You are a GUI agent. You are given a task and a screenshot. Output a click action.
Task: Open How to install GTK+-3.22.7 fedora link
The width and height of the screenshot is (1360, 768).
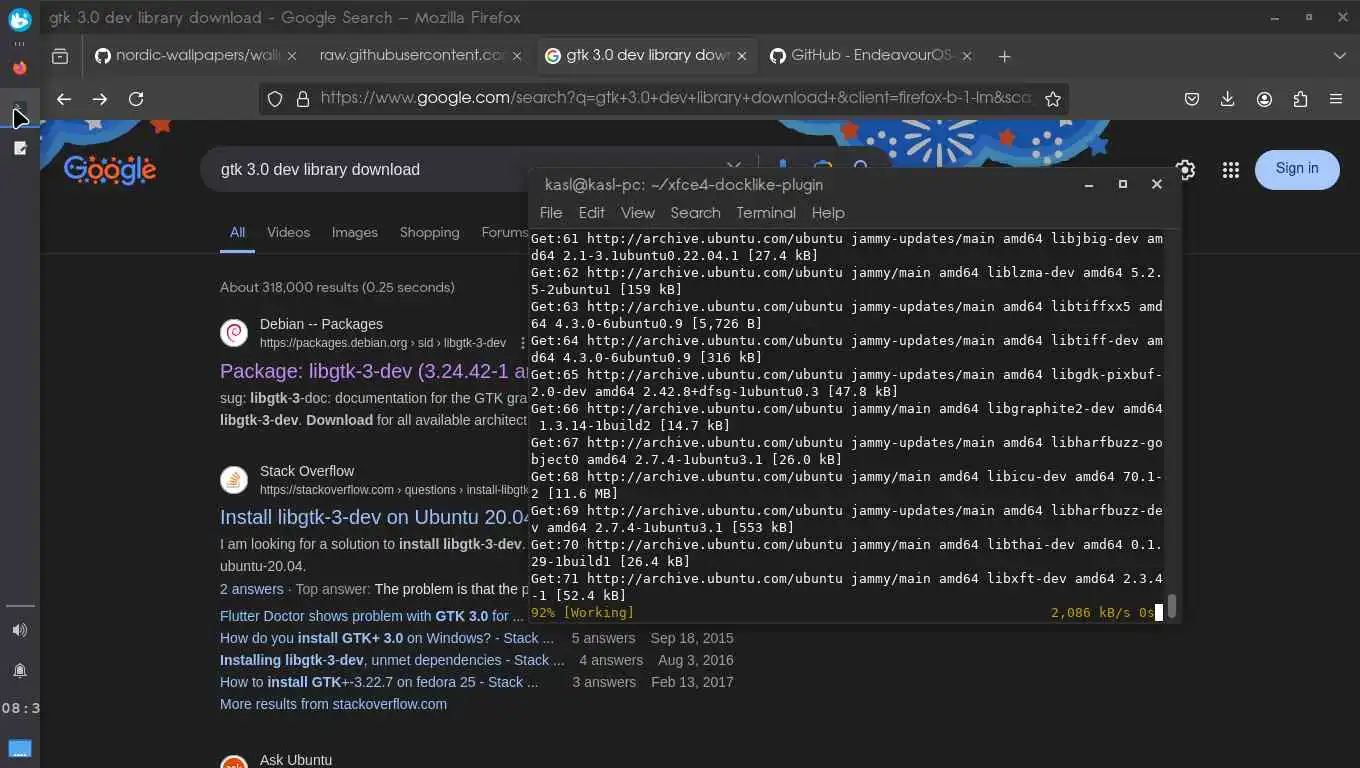379,682
